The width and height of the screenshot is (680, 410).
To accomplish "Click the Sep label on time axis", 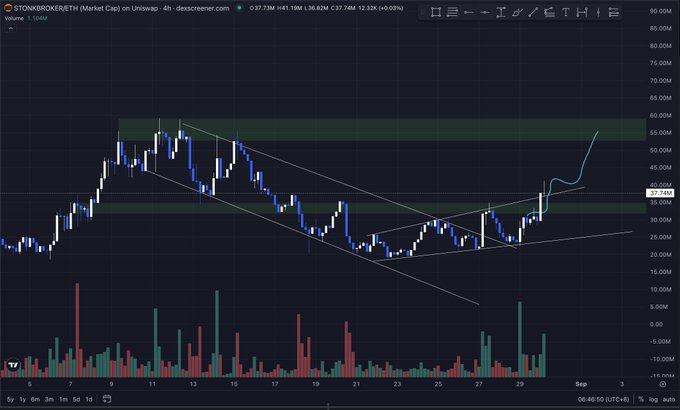I will [581, 384].
